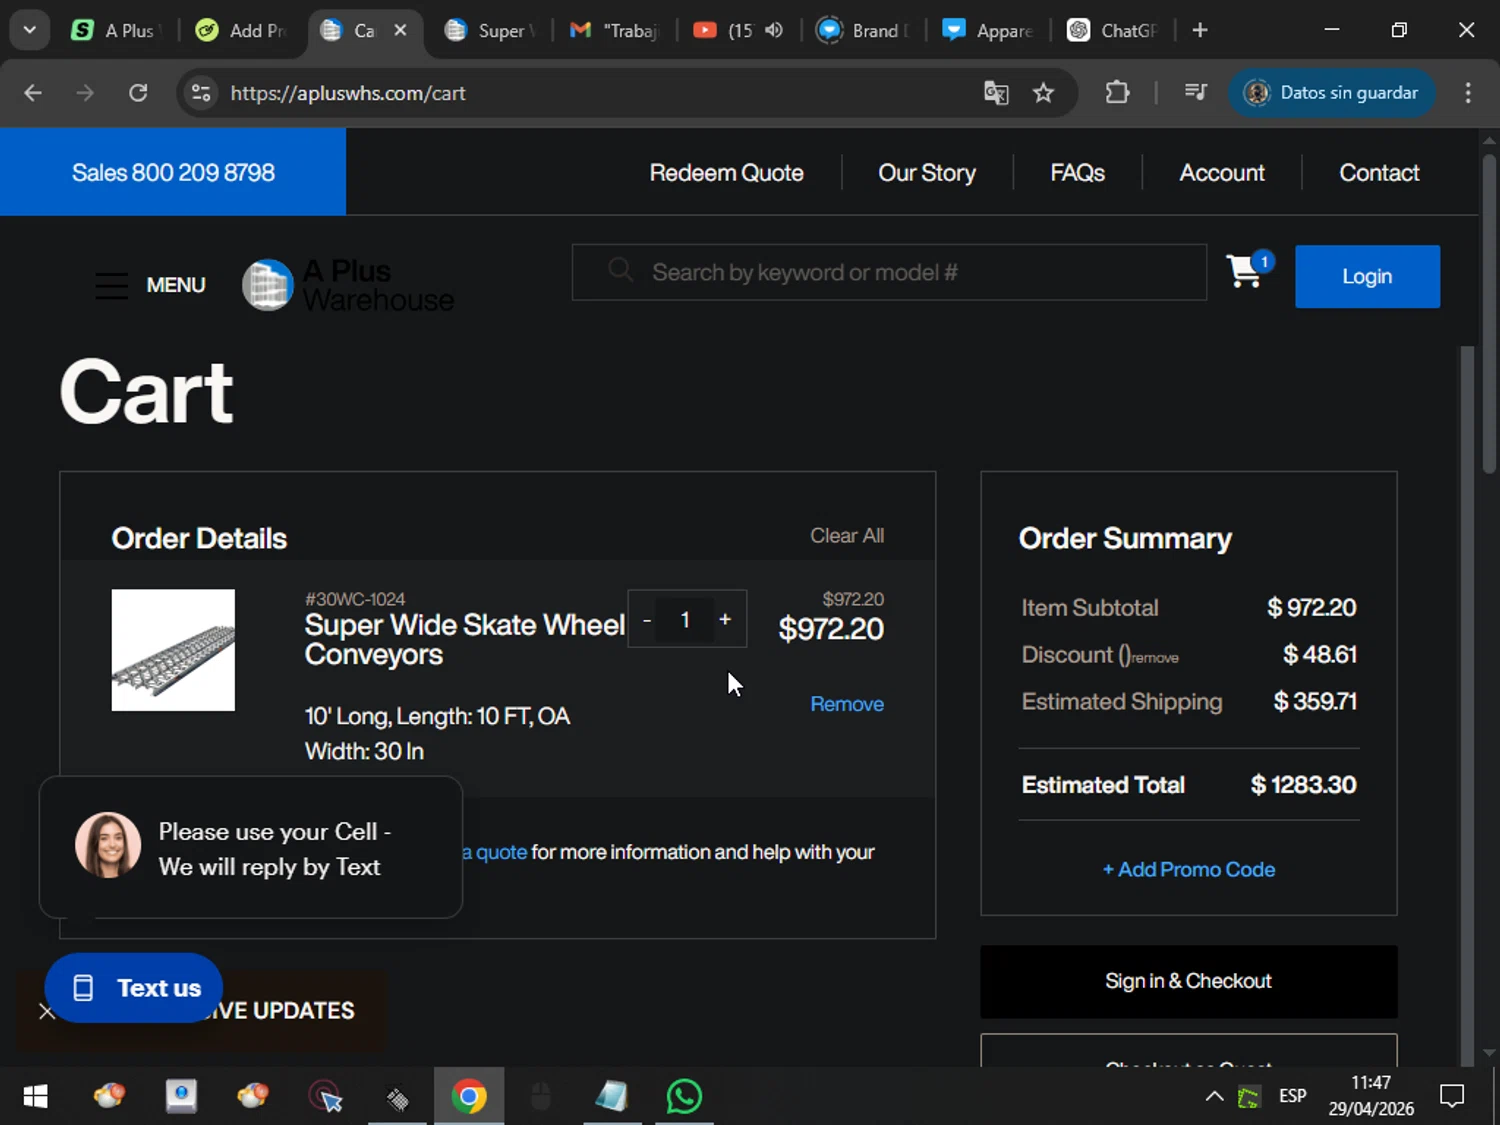The height and width of the screenshot is (1125, 1500).
Task: Click the browser forward arrow
Action: tap(85, 93)
